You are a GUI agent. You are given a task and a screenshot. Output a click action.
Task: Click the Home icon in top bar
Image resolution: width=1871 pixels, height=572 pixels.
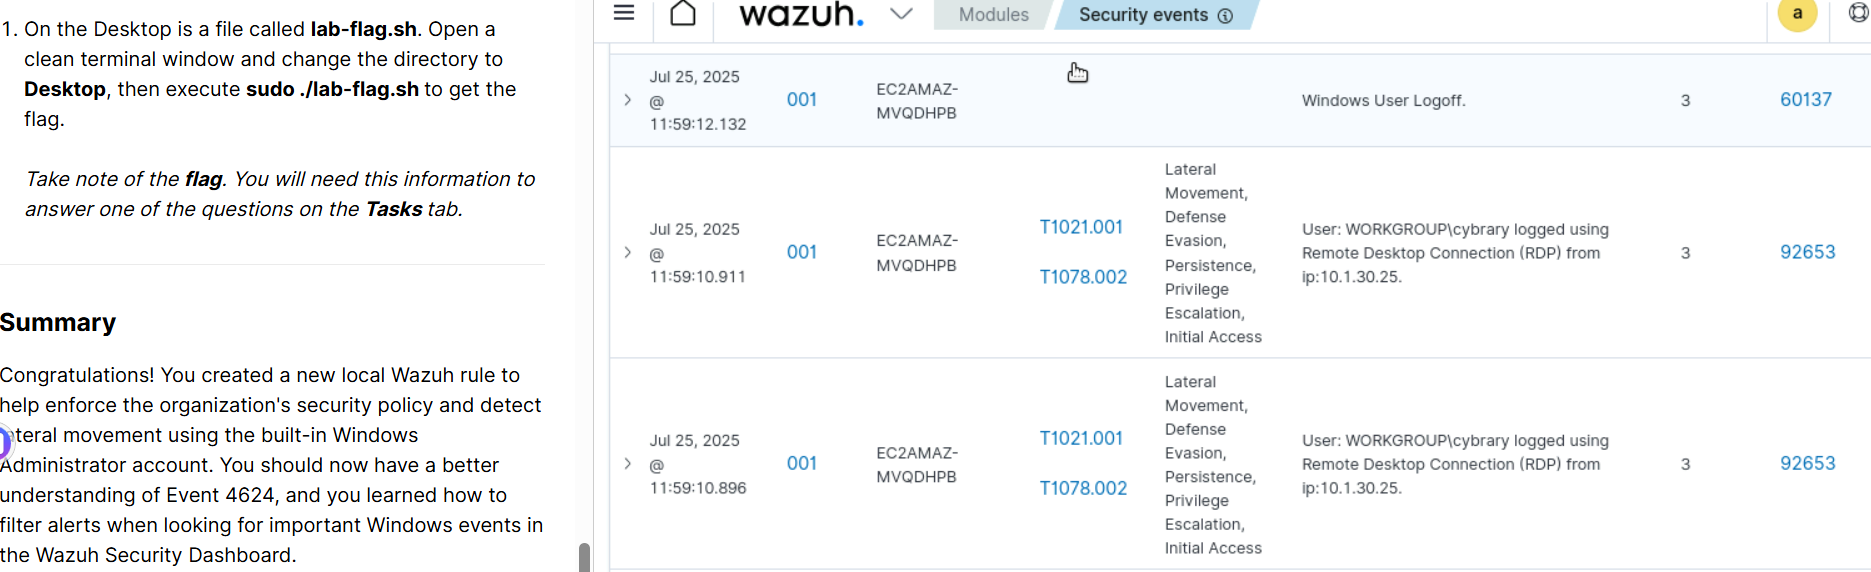point(683,14)
